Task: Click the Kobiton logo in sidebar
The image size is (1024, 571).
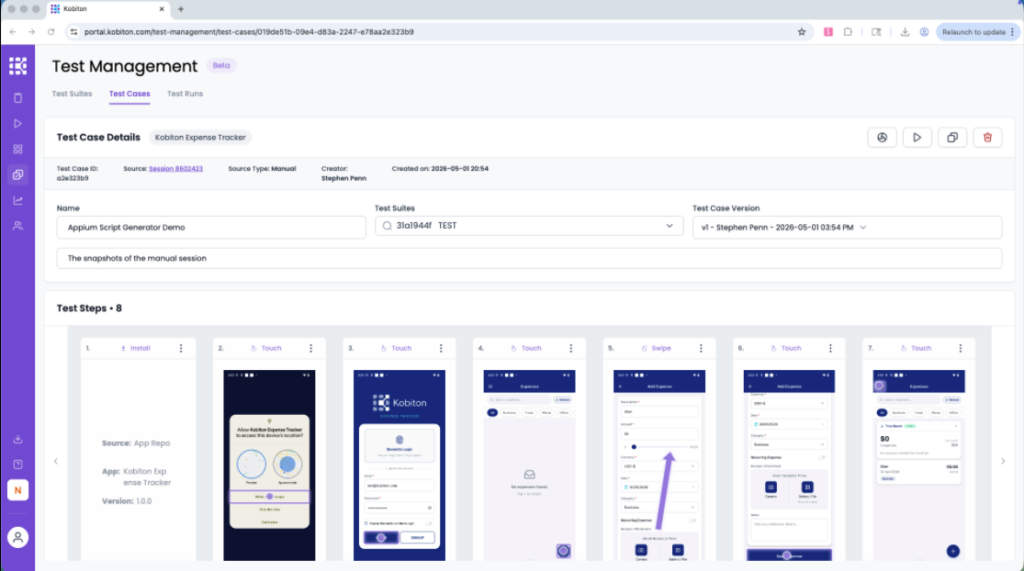Action: click(18, 65)
